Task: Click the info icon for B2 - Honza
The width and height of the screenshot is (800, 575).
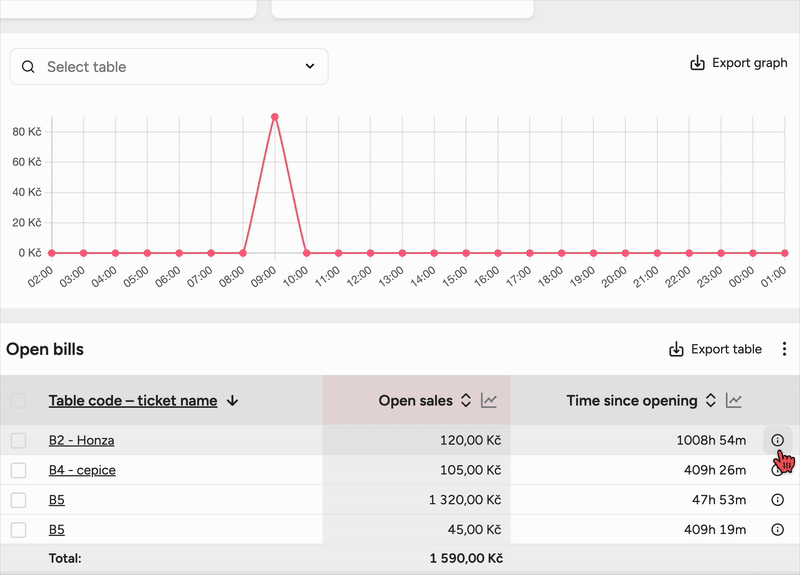Action: point(778,440)
